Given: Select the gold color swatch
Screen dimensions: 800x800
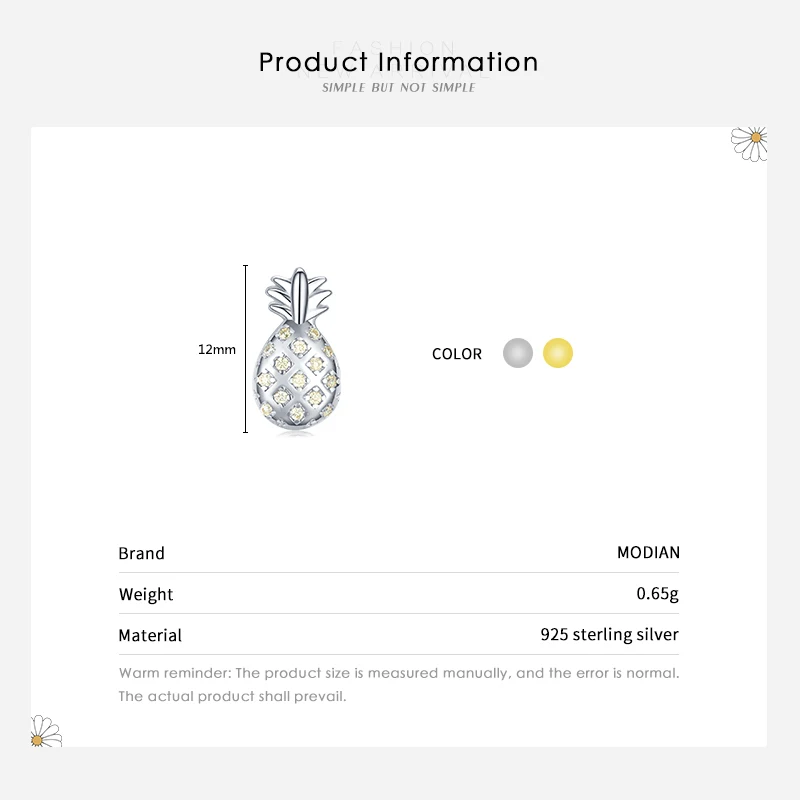Looking at the screenshot, I should (x=558, y=353).
